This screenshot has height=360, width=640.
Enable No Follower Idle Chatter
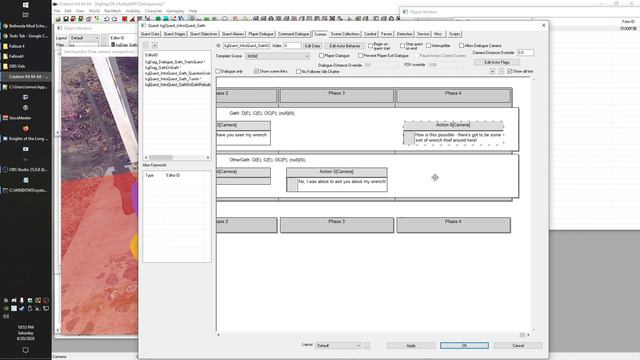coord(298,71)
